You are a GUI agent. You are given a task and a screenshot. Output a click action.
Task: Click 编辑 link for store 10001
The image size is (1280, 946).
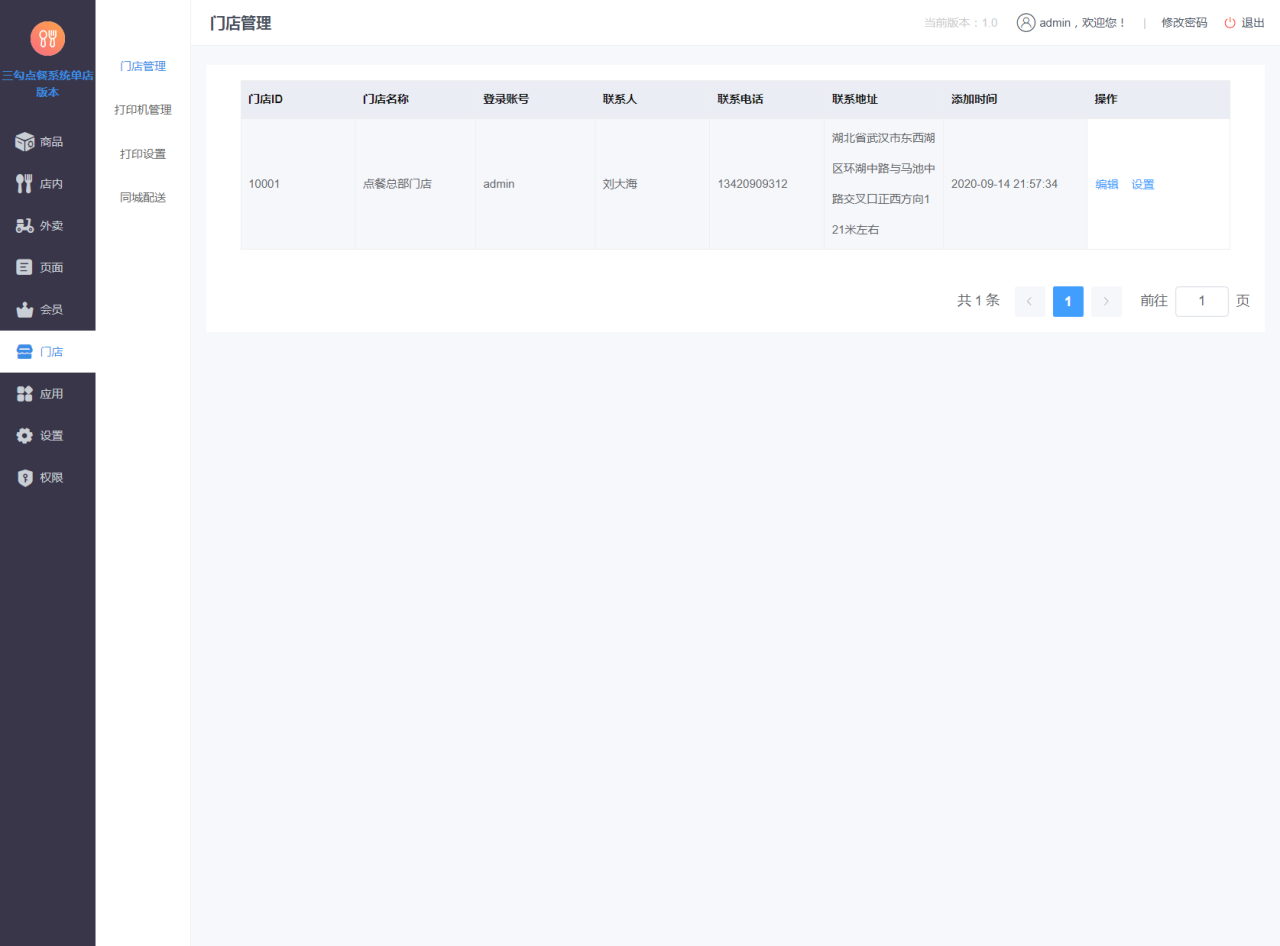click(1107, 184)
